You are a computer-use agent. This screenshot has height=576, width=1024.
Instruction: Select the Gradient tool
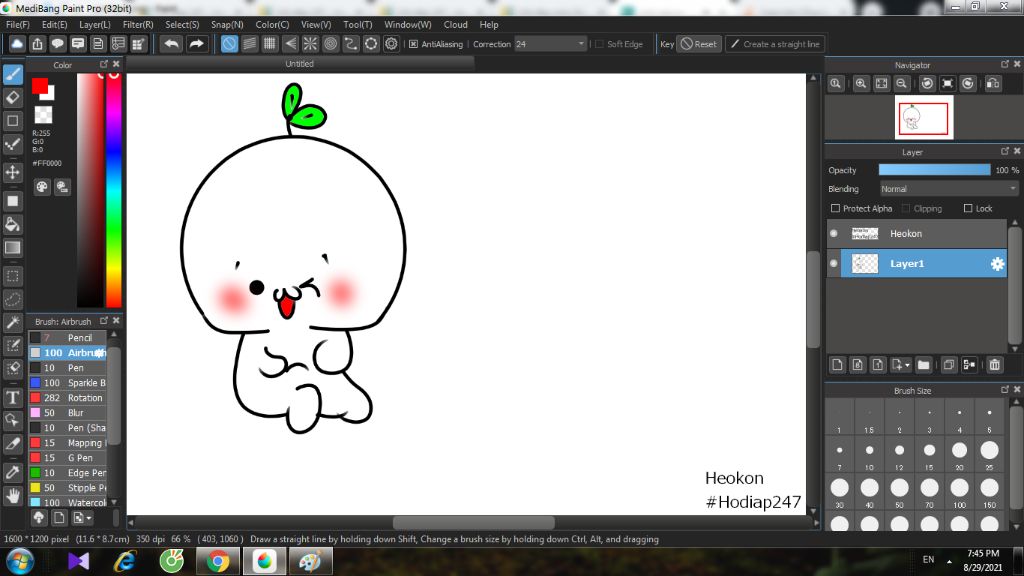coord(12,248)
